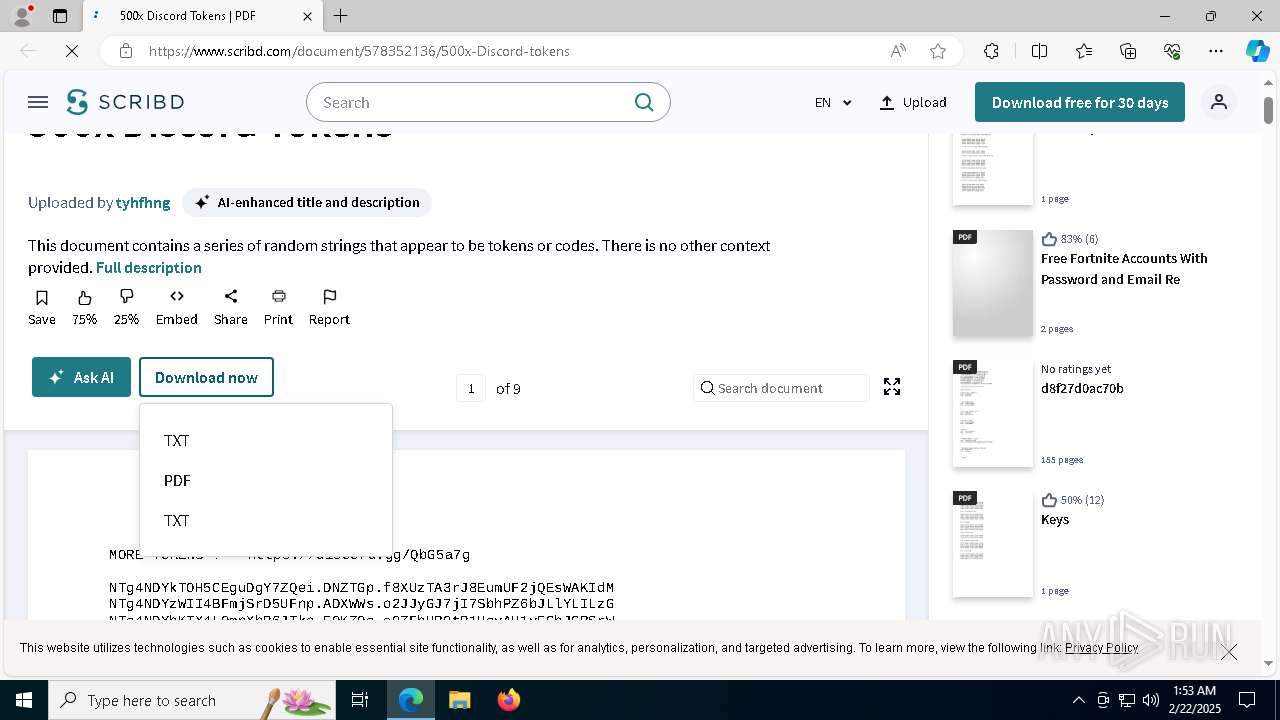The width and height of the screenshot is (1280, 720).
Task: Stop page loading in browser
Action: pos(72,51)
